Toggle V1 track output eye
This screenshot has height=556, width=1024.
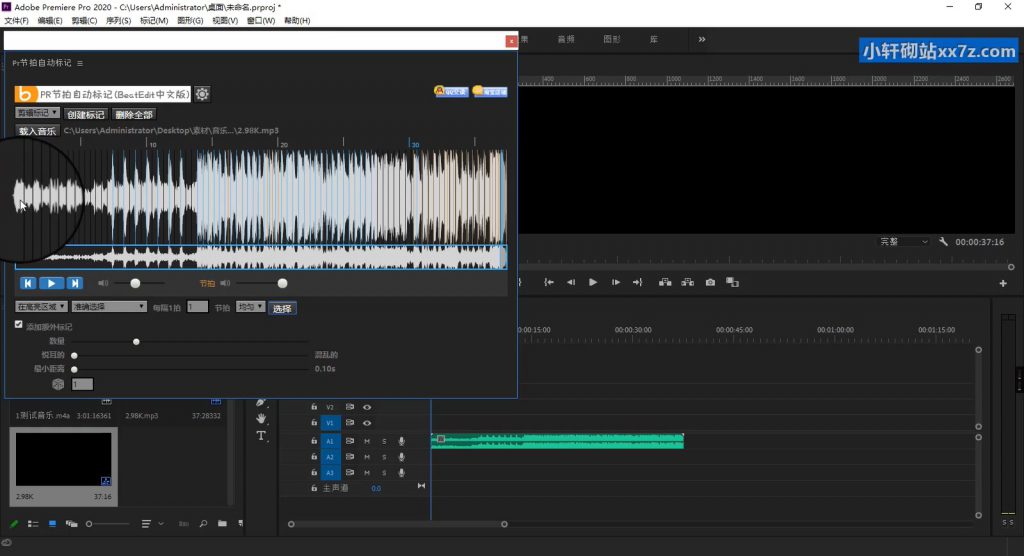367,423
